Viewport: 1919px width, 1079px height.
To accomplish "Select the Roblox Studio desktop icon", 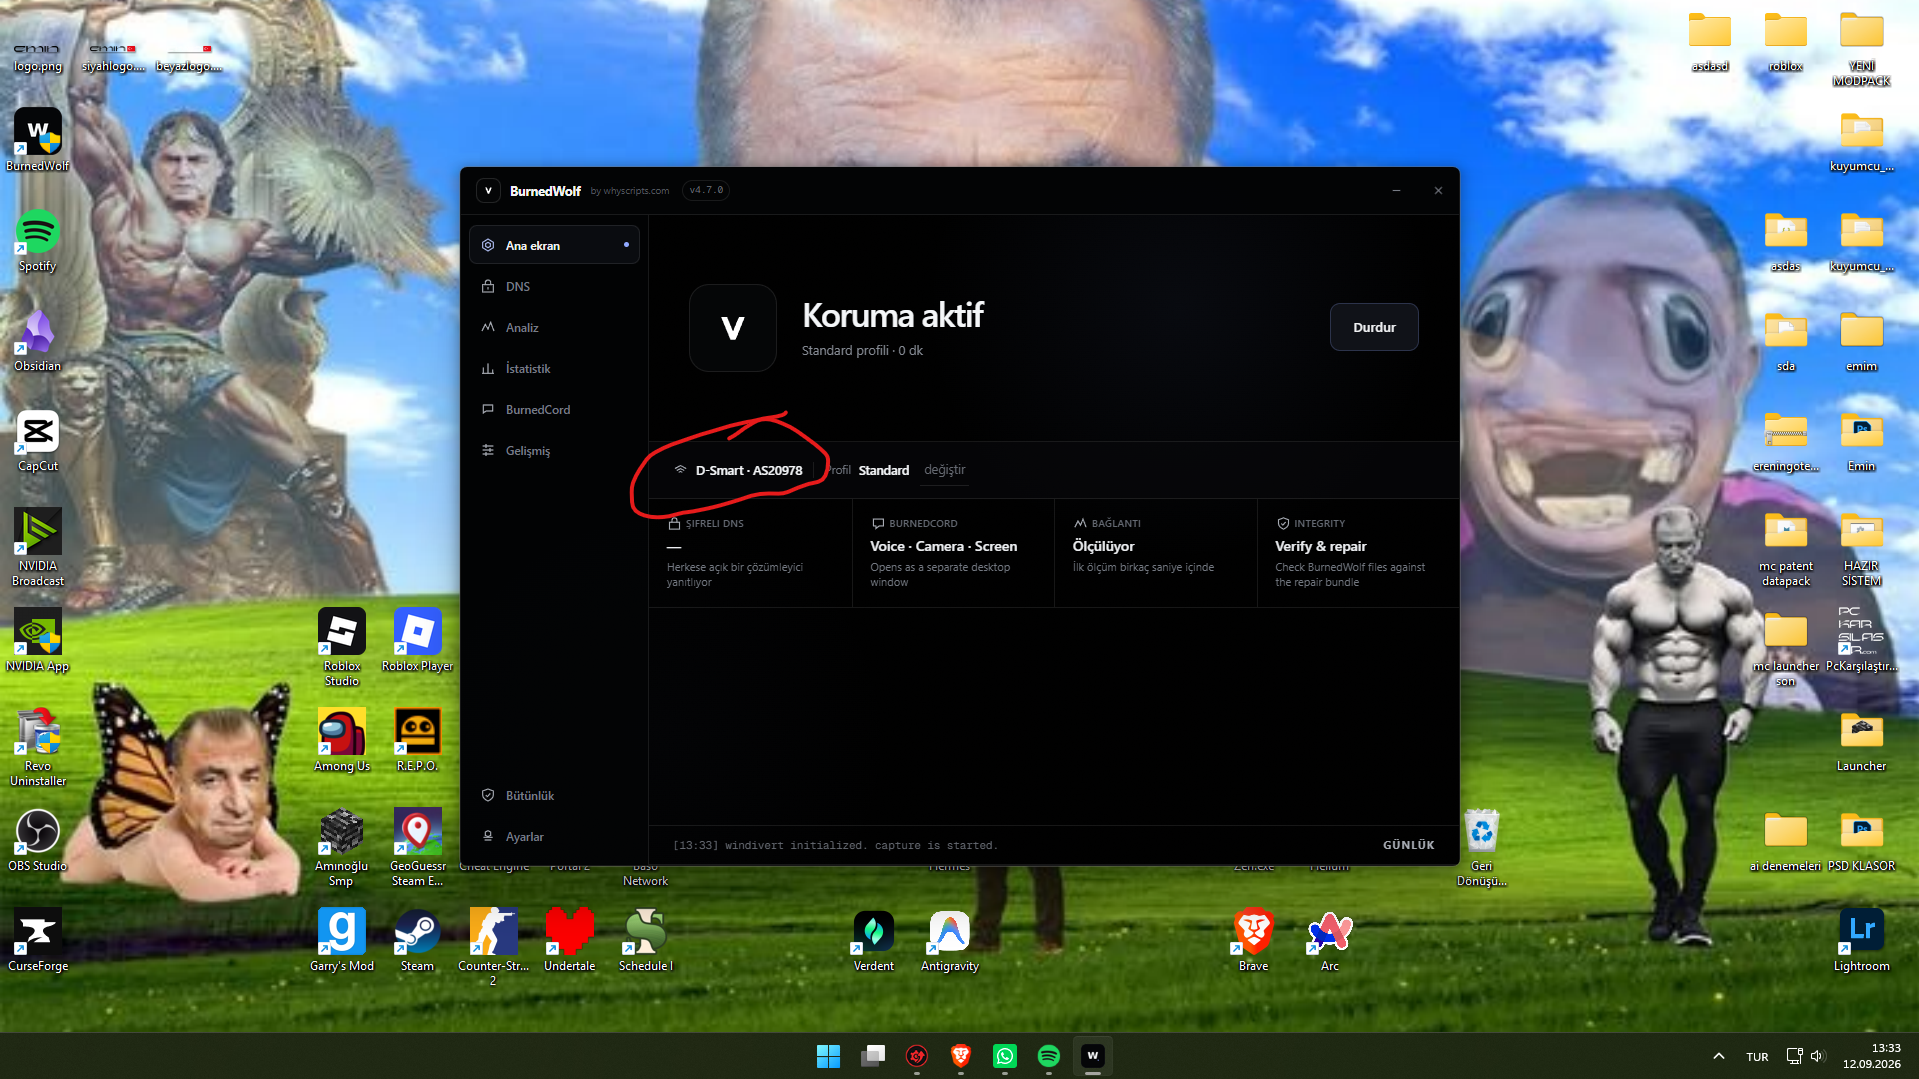I will point(342,647).
